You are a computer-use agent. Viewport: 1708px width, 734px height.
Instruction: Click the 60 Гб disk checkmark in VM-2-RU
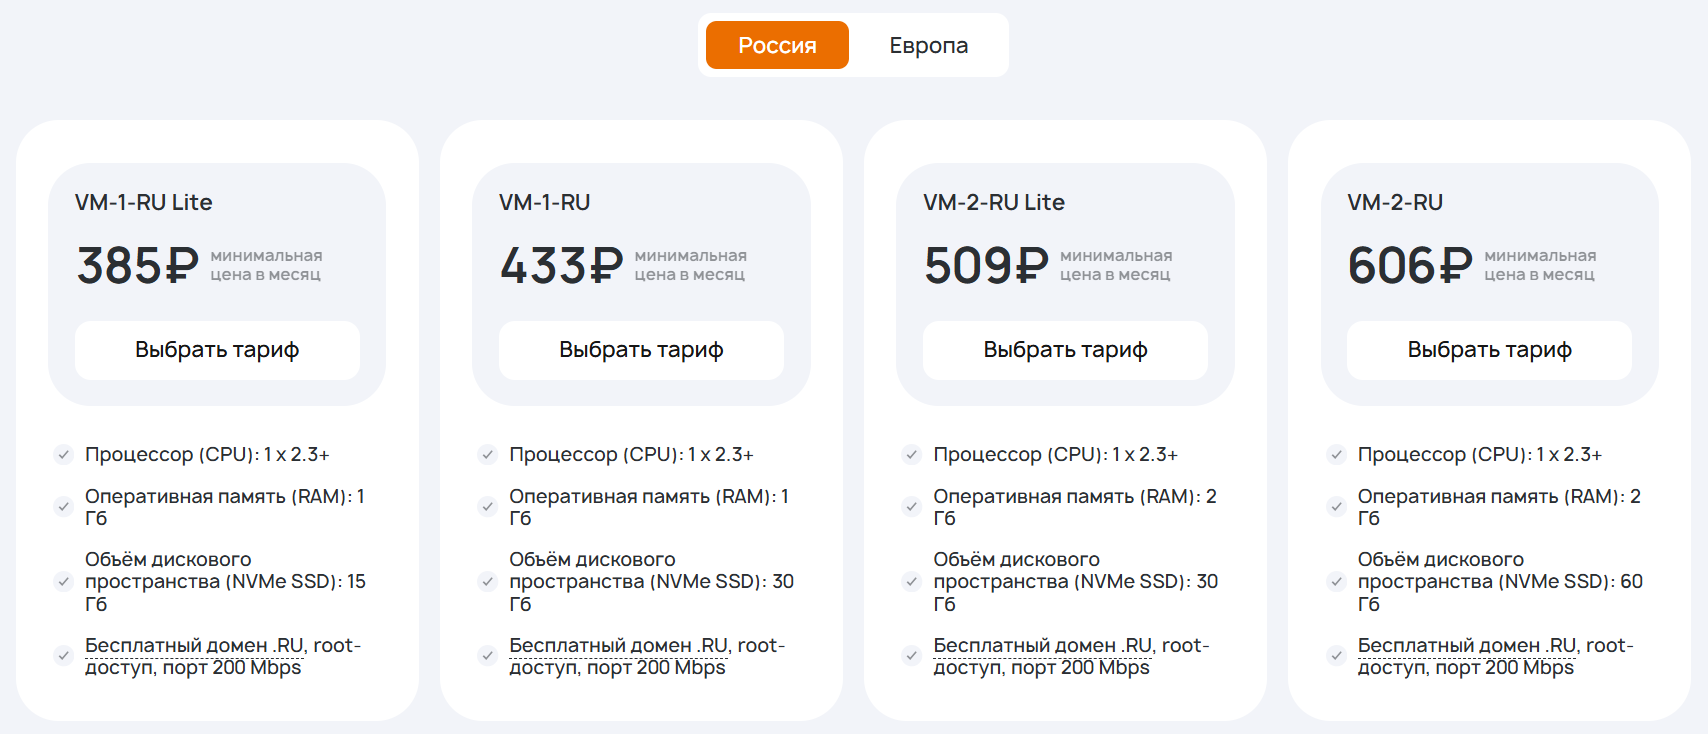(x=1336, y=581)
